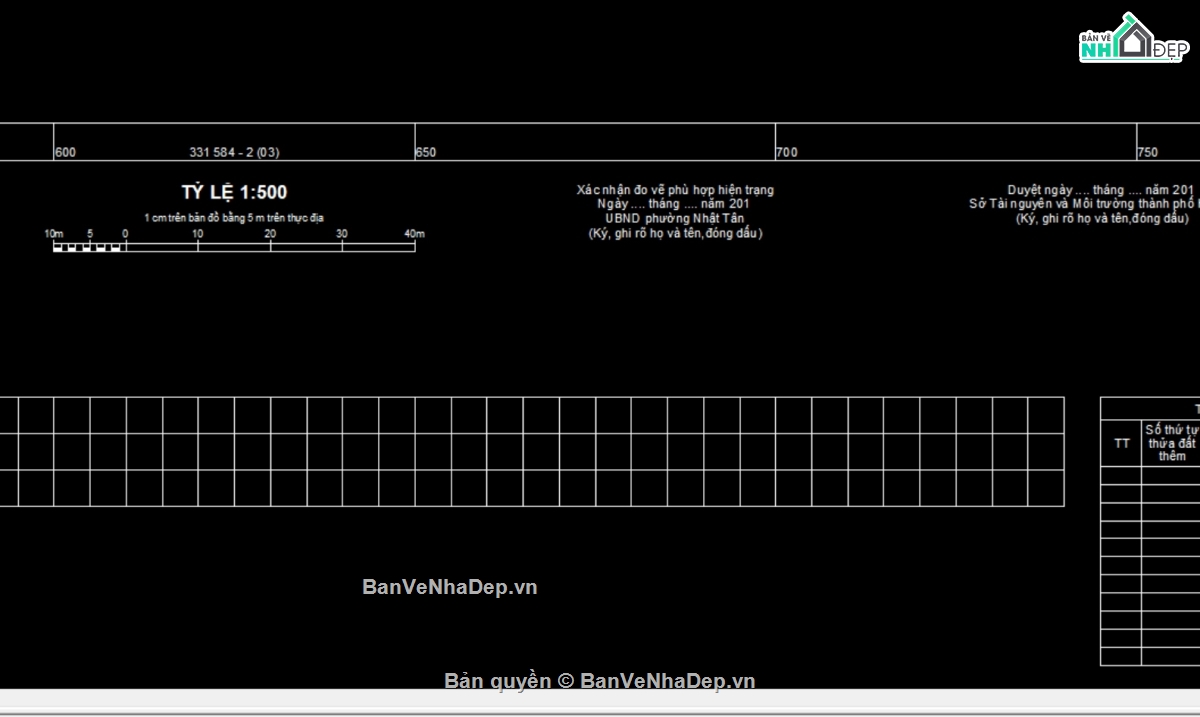Image resolution: width=1200 pixels, height=717 pixels.
Task: Click the Bản quyền © BanVeNhaDep.vn copyright text
Action: [x=600, y=681]
